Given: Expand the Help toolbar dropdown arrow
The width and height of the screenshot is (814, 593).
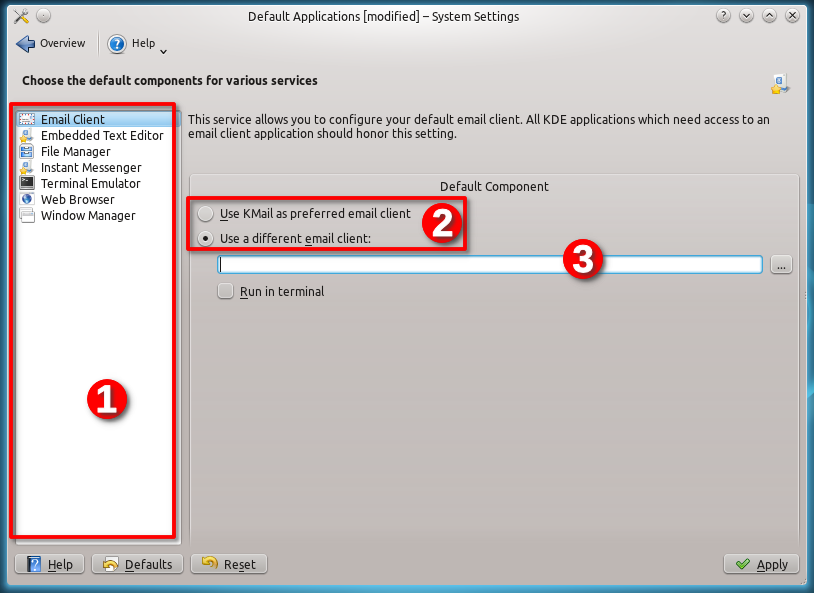Looking at the screenshot, I should point(163,51).
